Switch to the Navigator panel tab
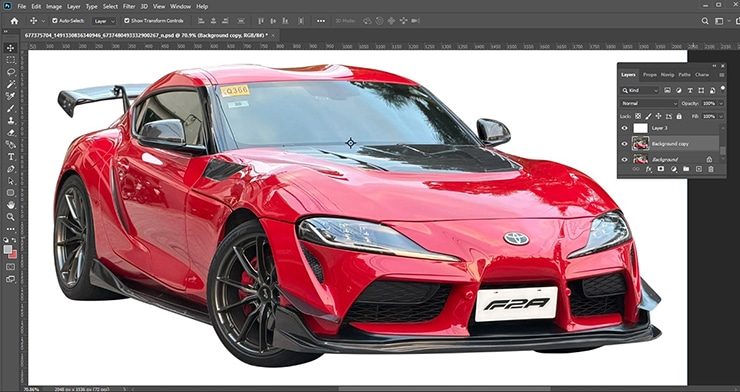Image resolution: width=740 pixels, height=392 pixels. coord(667,75)
